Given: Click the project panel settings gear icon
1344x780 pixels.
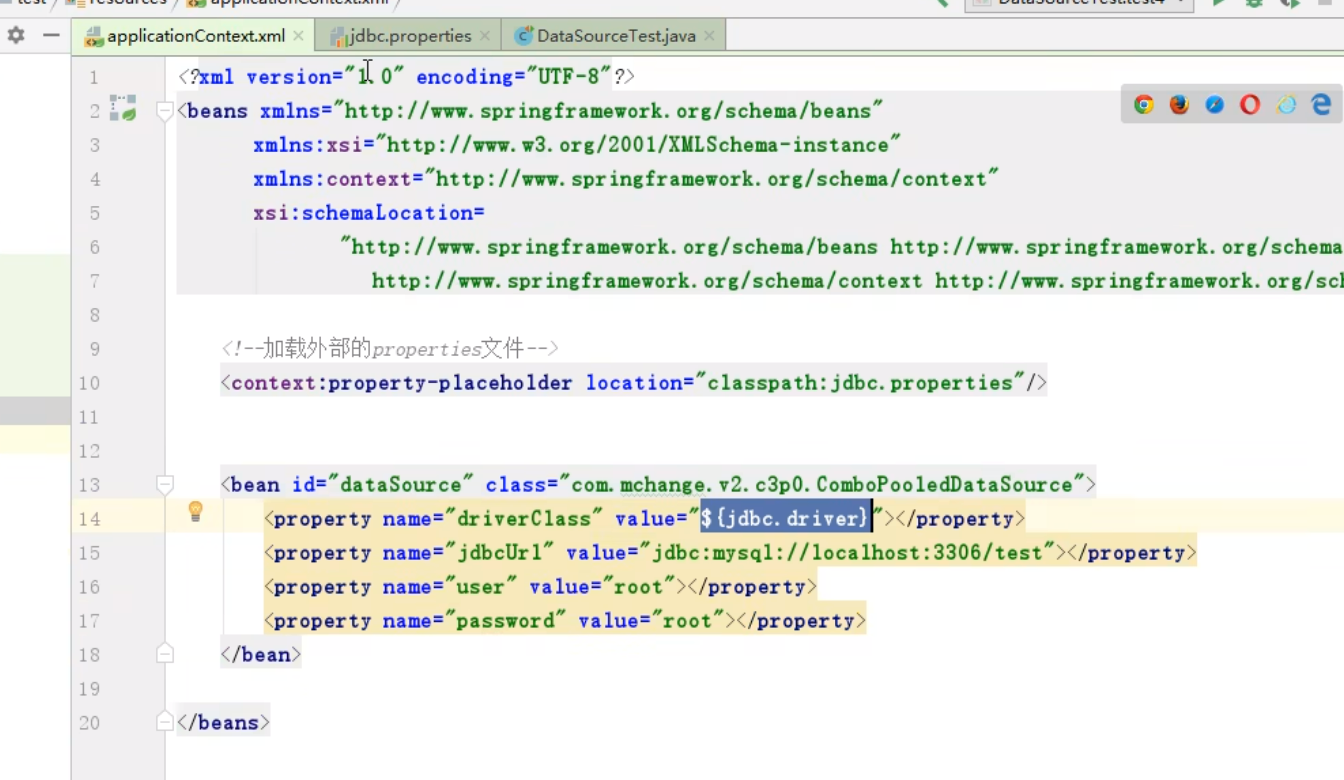Looking at the screenshot, I should (16, 36).
